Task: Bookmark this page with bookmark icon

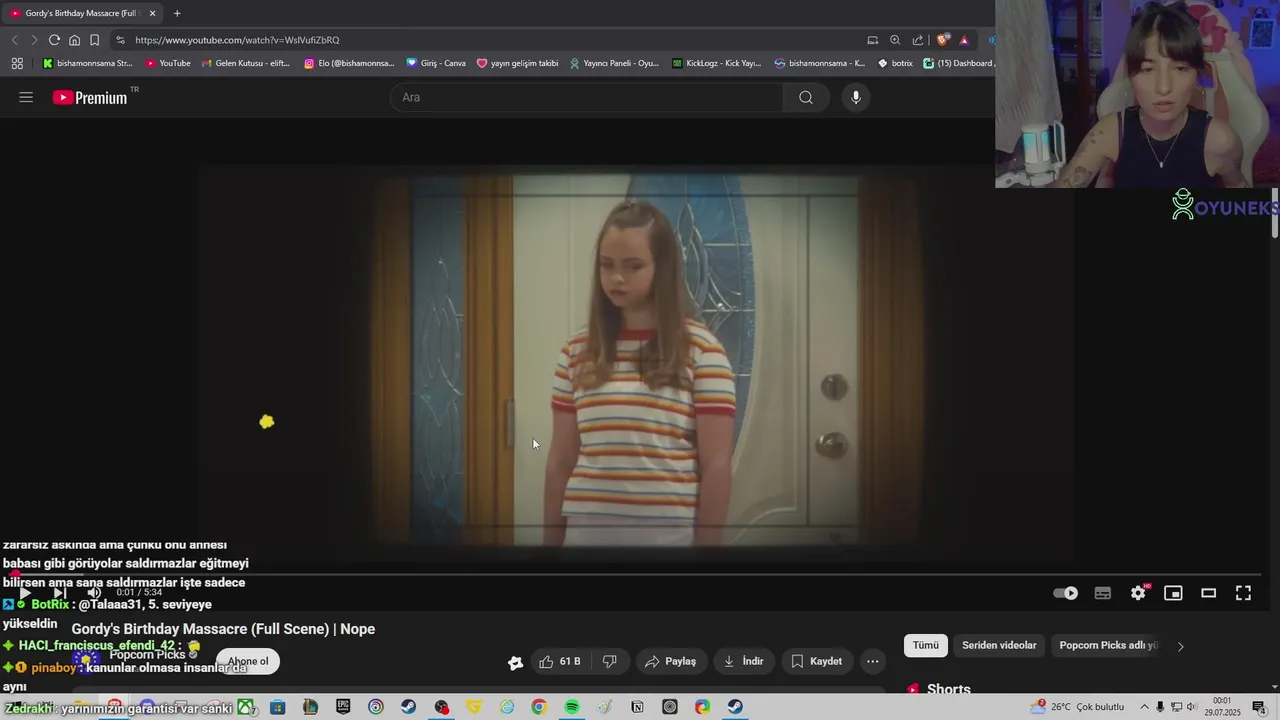Action: pyautogui.click(x=94, y=40)
